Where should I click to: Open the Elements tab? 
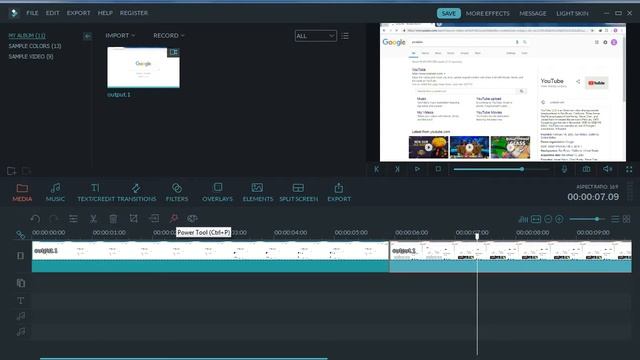258,193
